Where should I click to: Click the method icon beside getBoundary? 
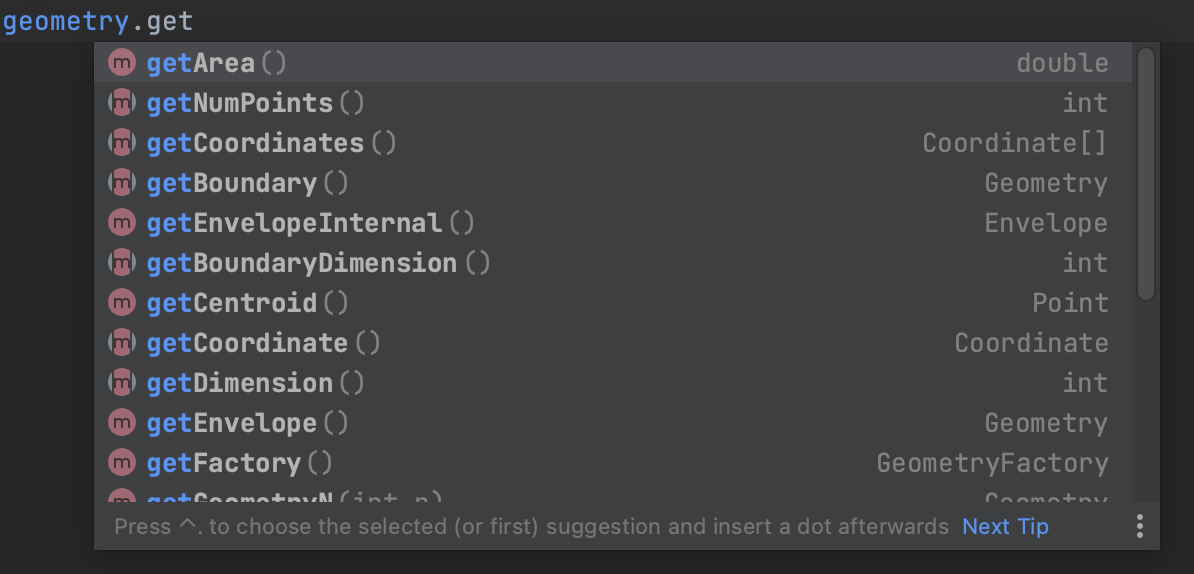tap(122, 183)
